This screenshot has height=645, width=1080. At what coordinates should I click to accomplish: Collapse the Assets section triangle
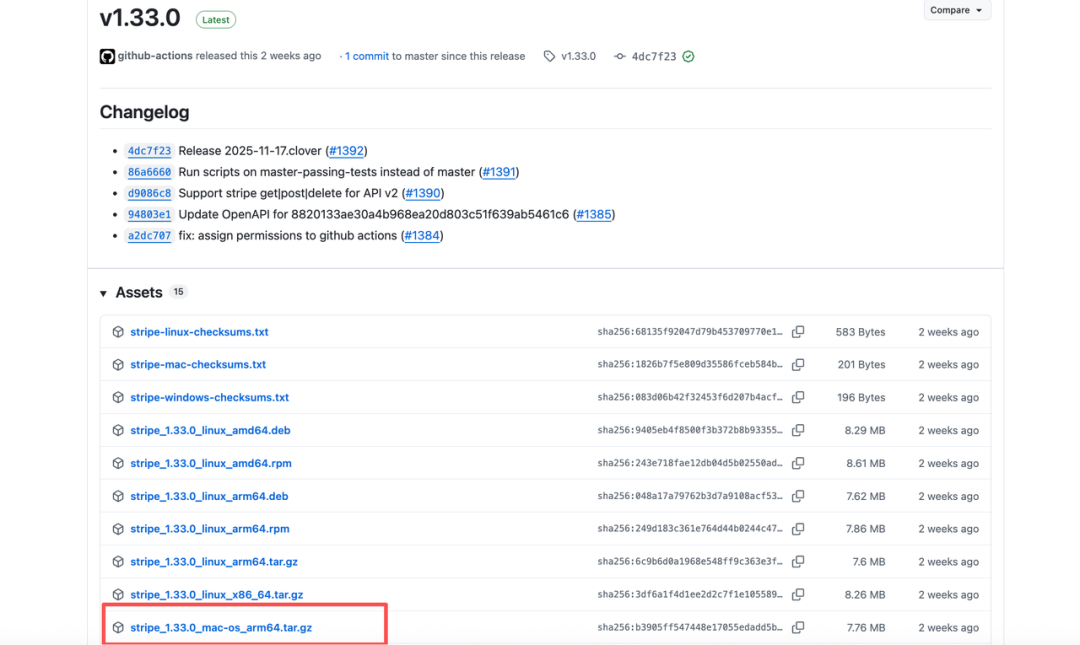click(x=103, y=294)
